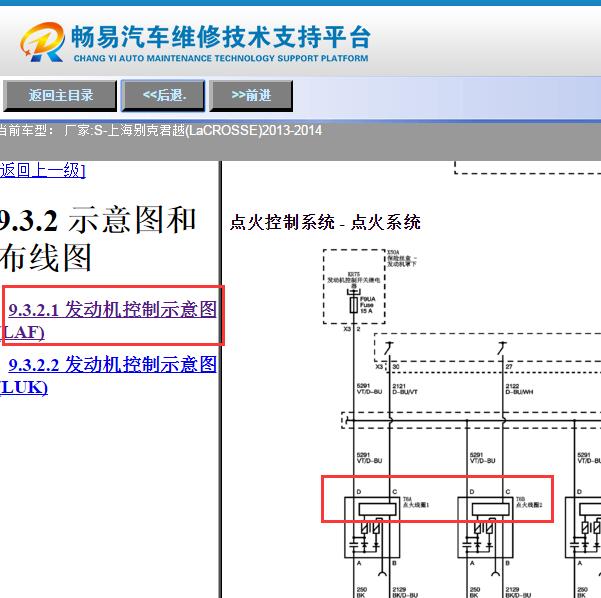Image resolution: width=601 pixels, height=598 pixels.
Task: Click the 点火控制系统 - 点火系统 diagram title
Action: click(325, 222)
